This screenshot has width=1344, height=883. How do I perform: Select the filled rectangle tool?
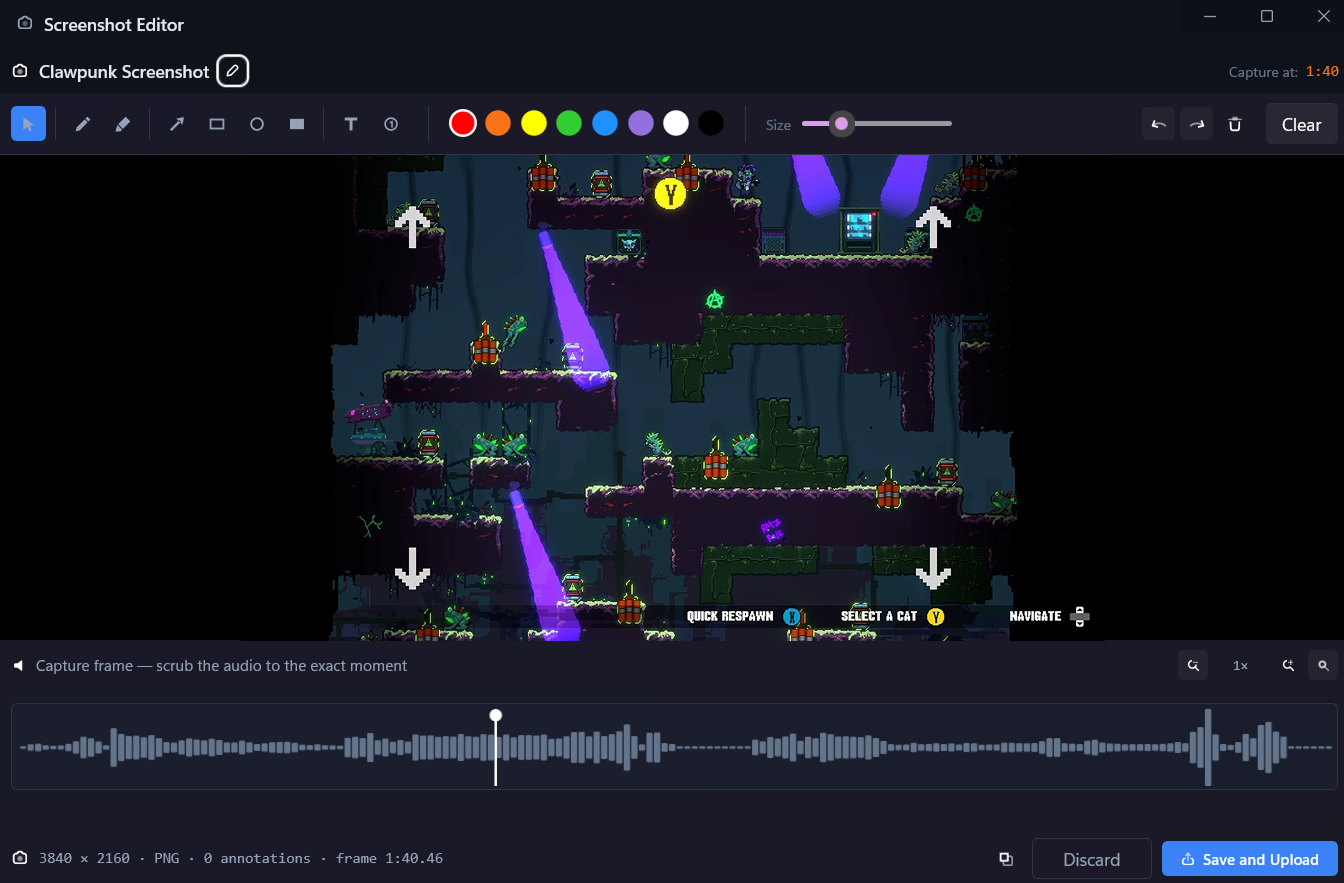click(297, 124)
